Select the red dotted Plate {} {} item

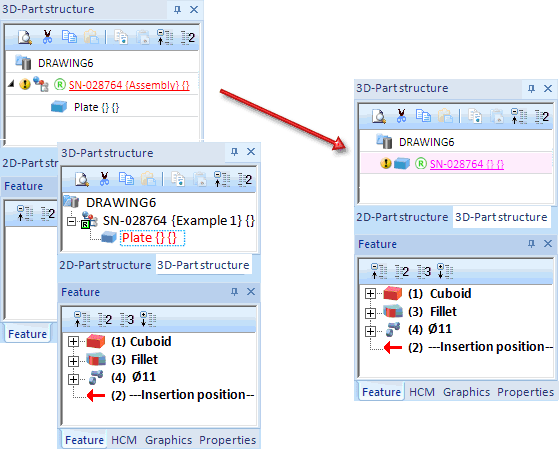[x=152, y=238]
